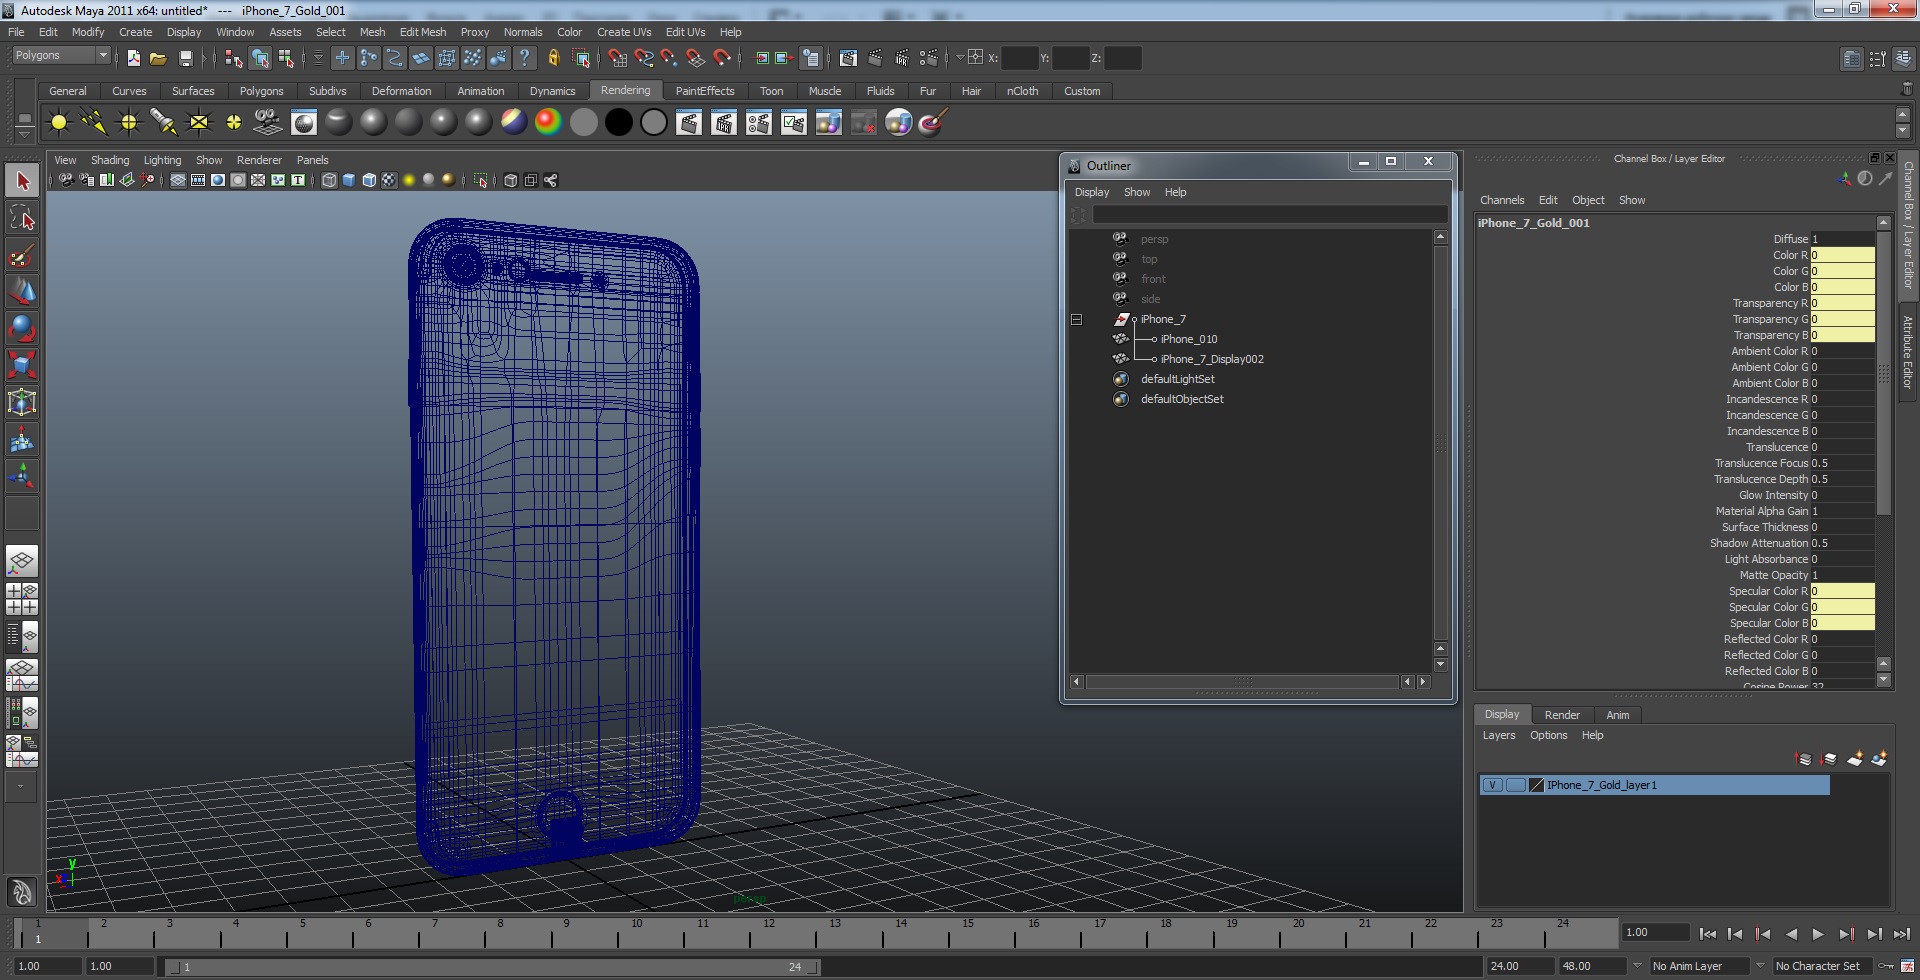Activate the Universal Manipulator tool
Screen dimensions: 1920x980
(x=22, y=402)
